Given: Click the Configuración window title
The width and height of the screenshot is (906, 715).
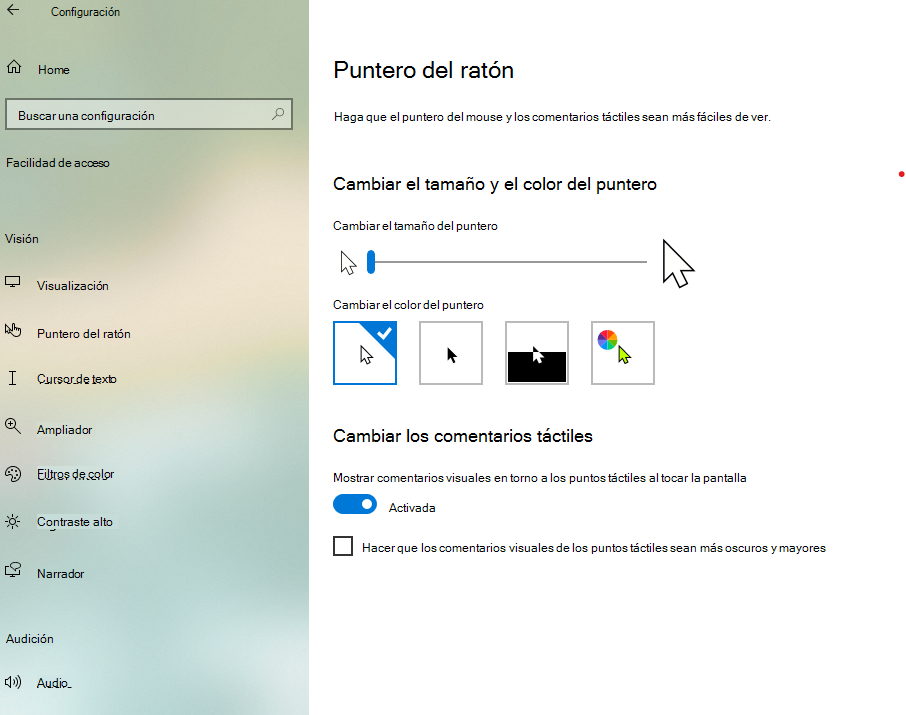Looking at the screenshot, I should 86,12.
